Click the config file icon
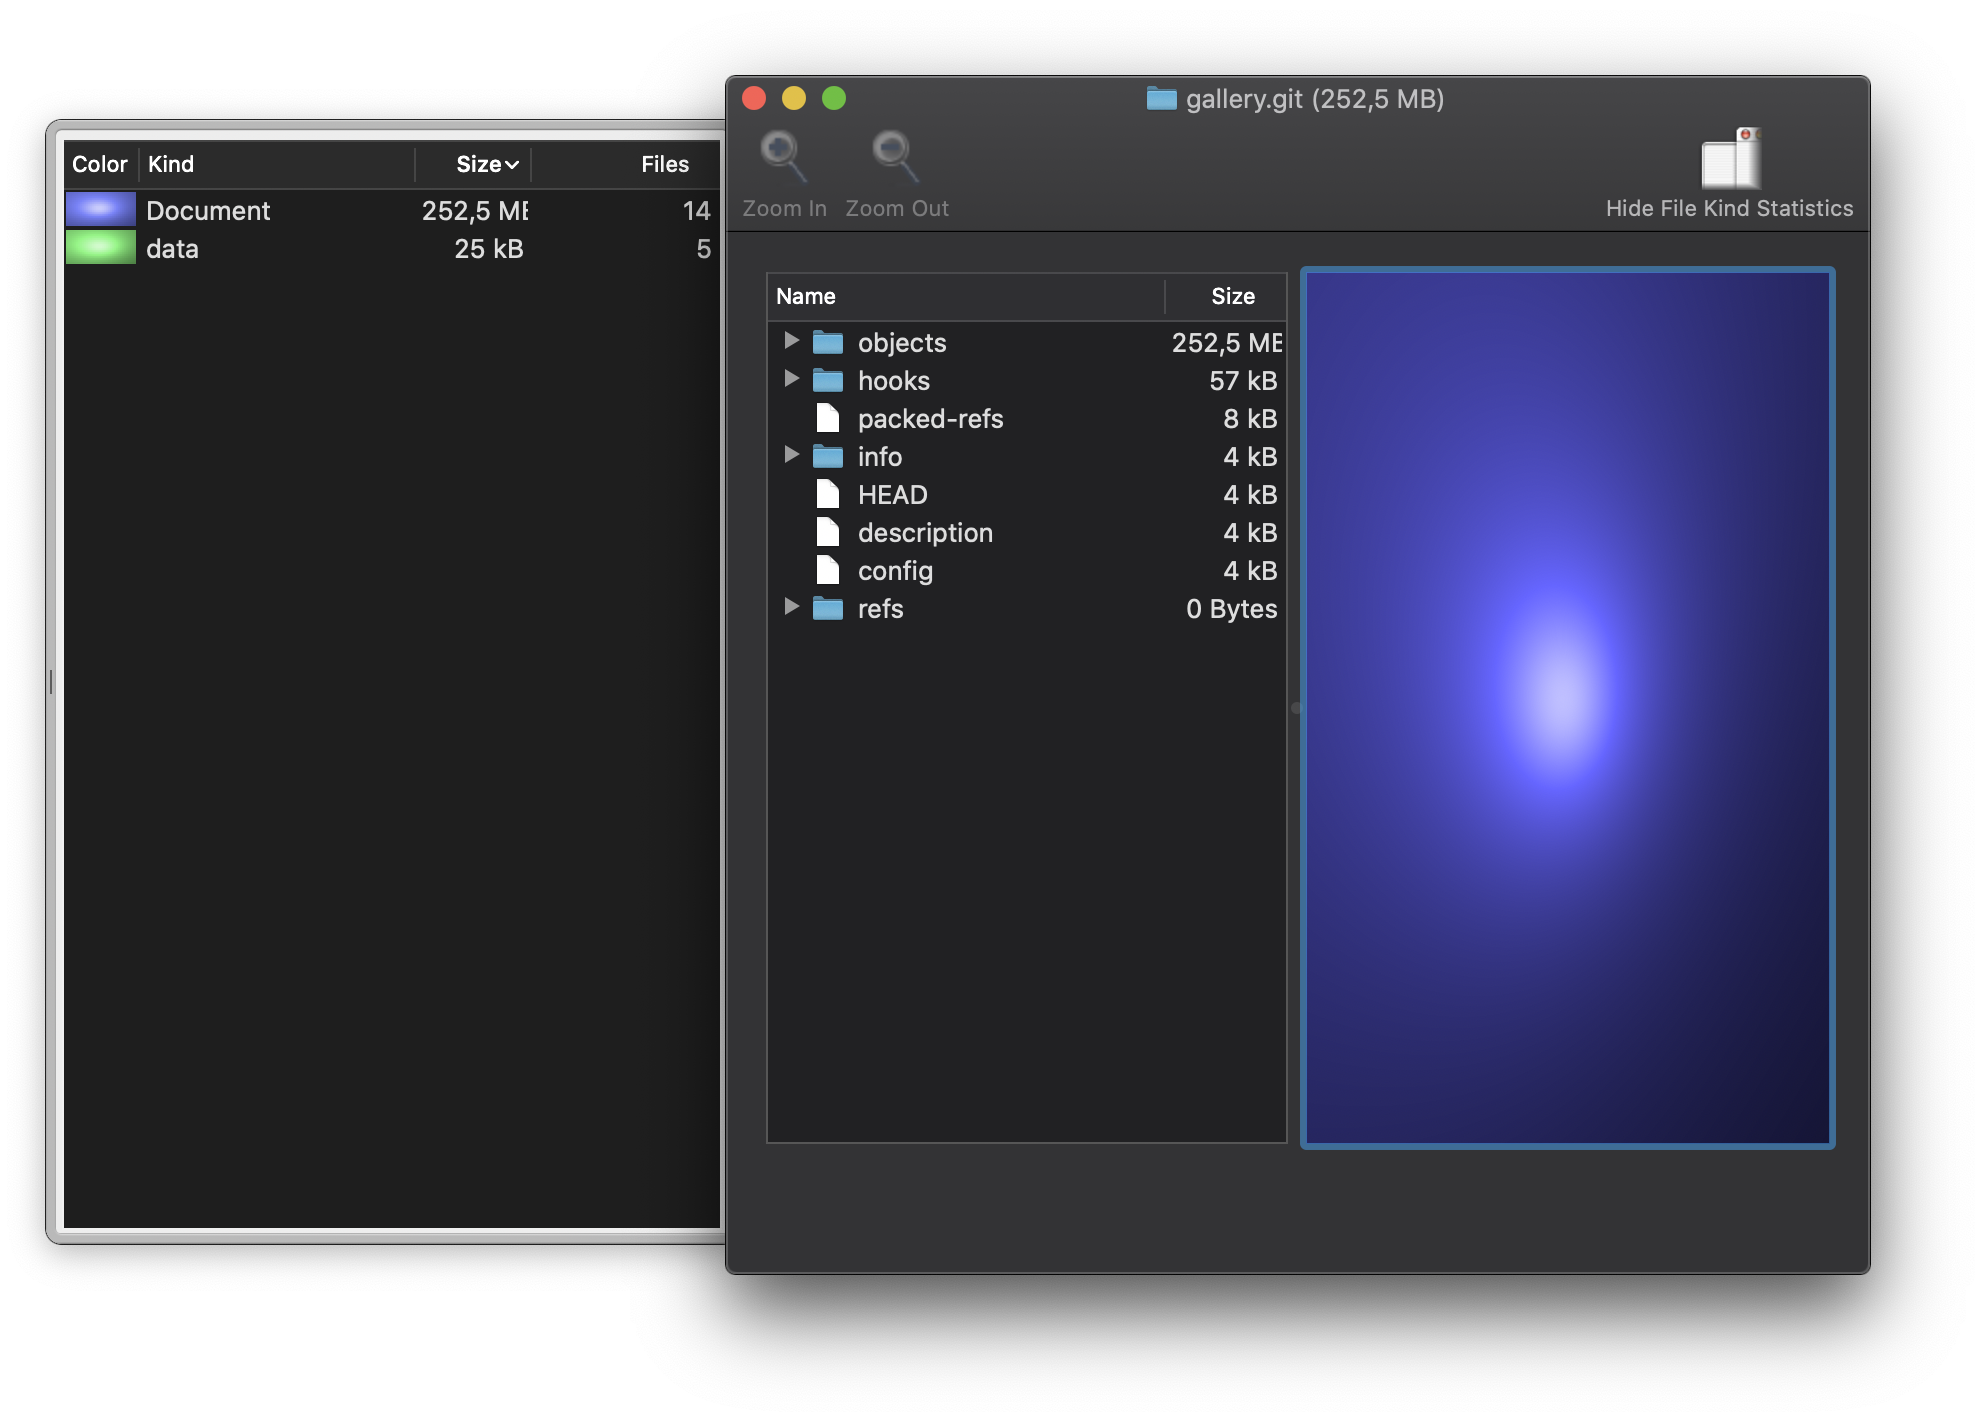 (827, 570)
